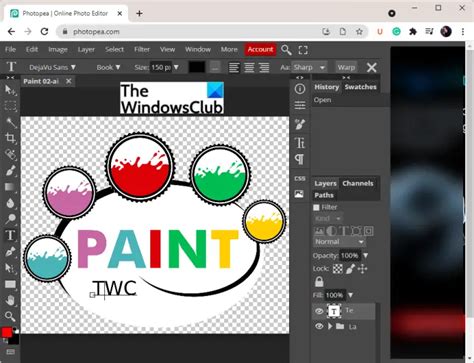
Task: Enable the Filter checkbox in Layers panel
Action: 316,207
